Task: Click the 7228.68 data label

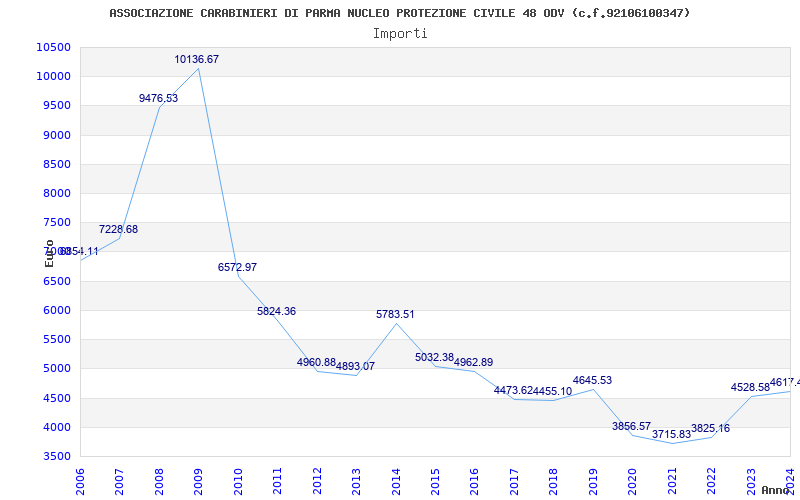Action: [118, 229]
